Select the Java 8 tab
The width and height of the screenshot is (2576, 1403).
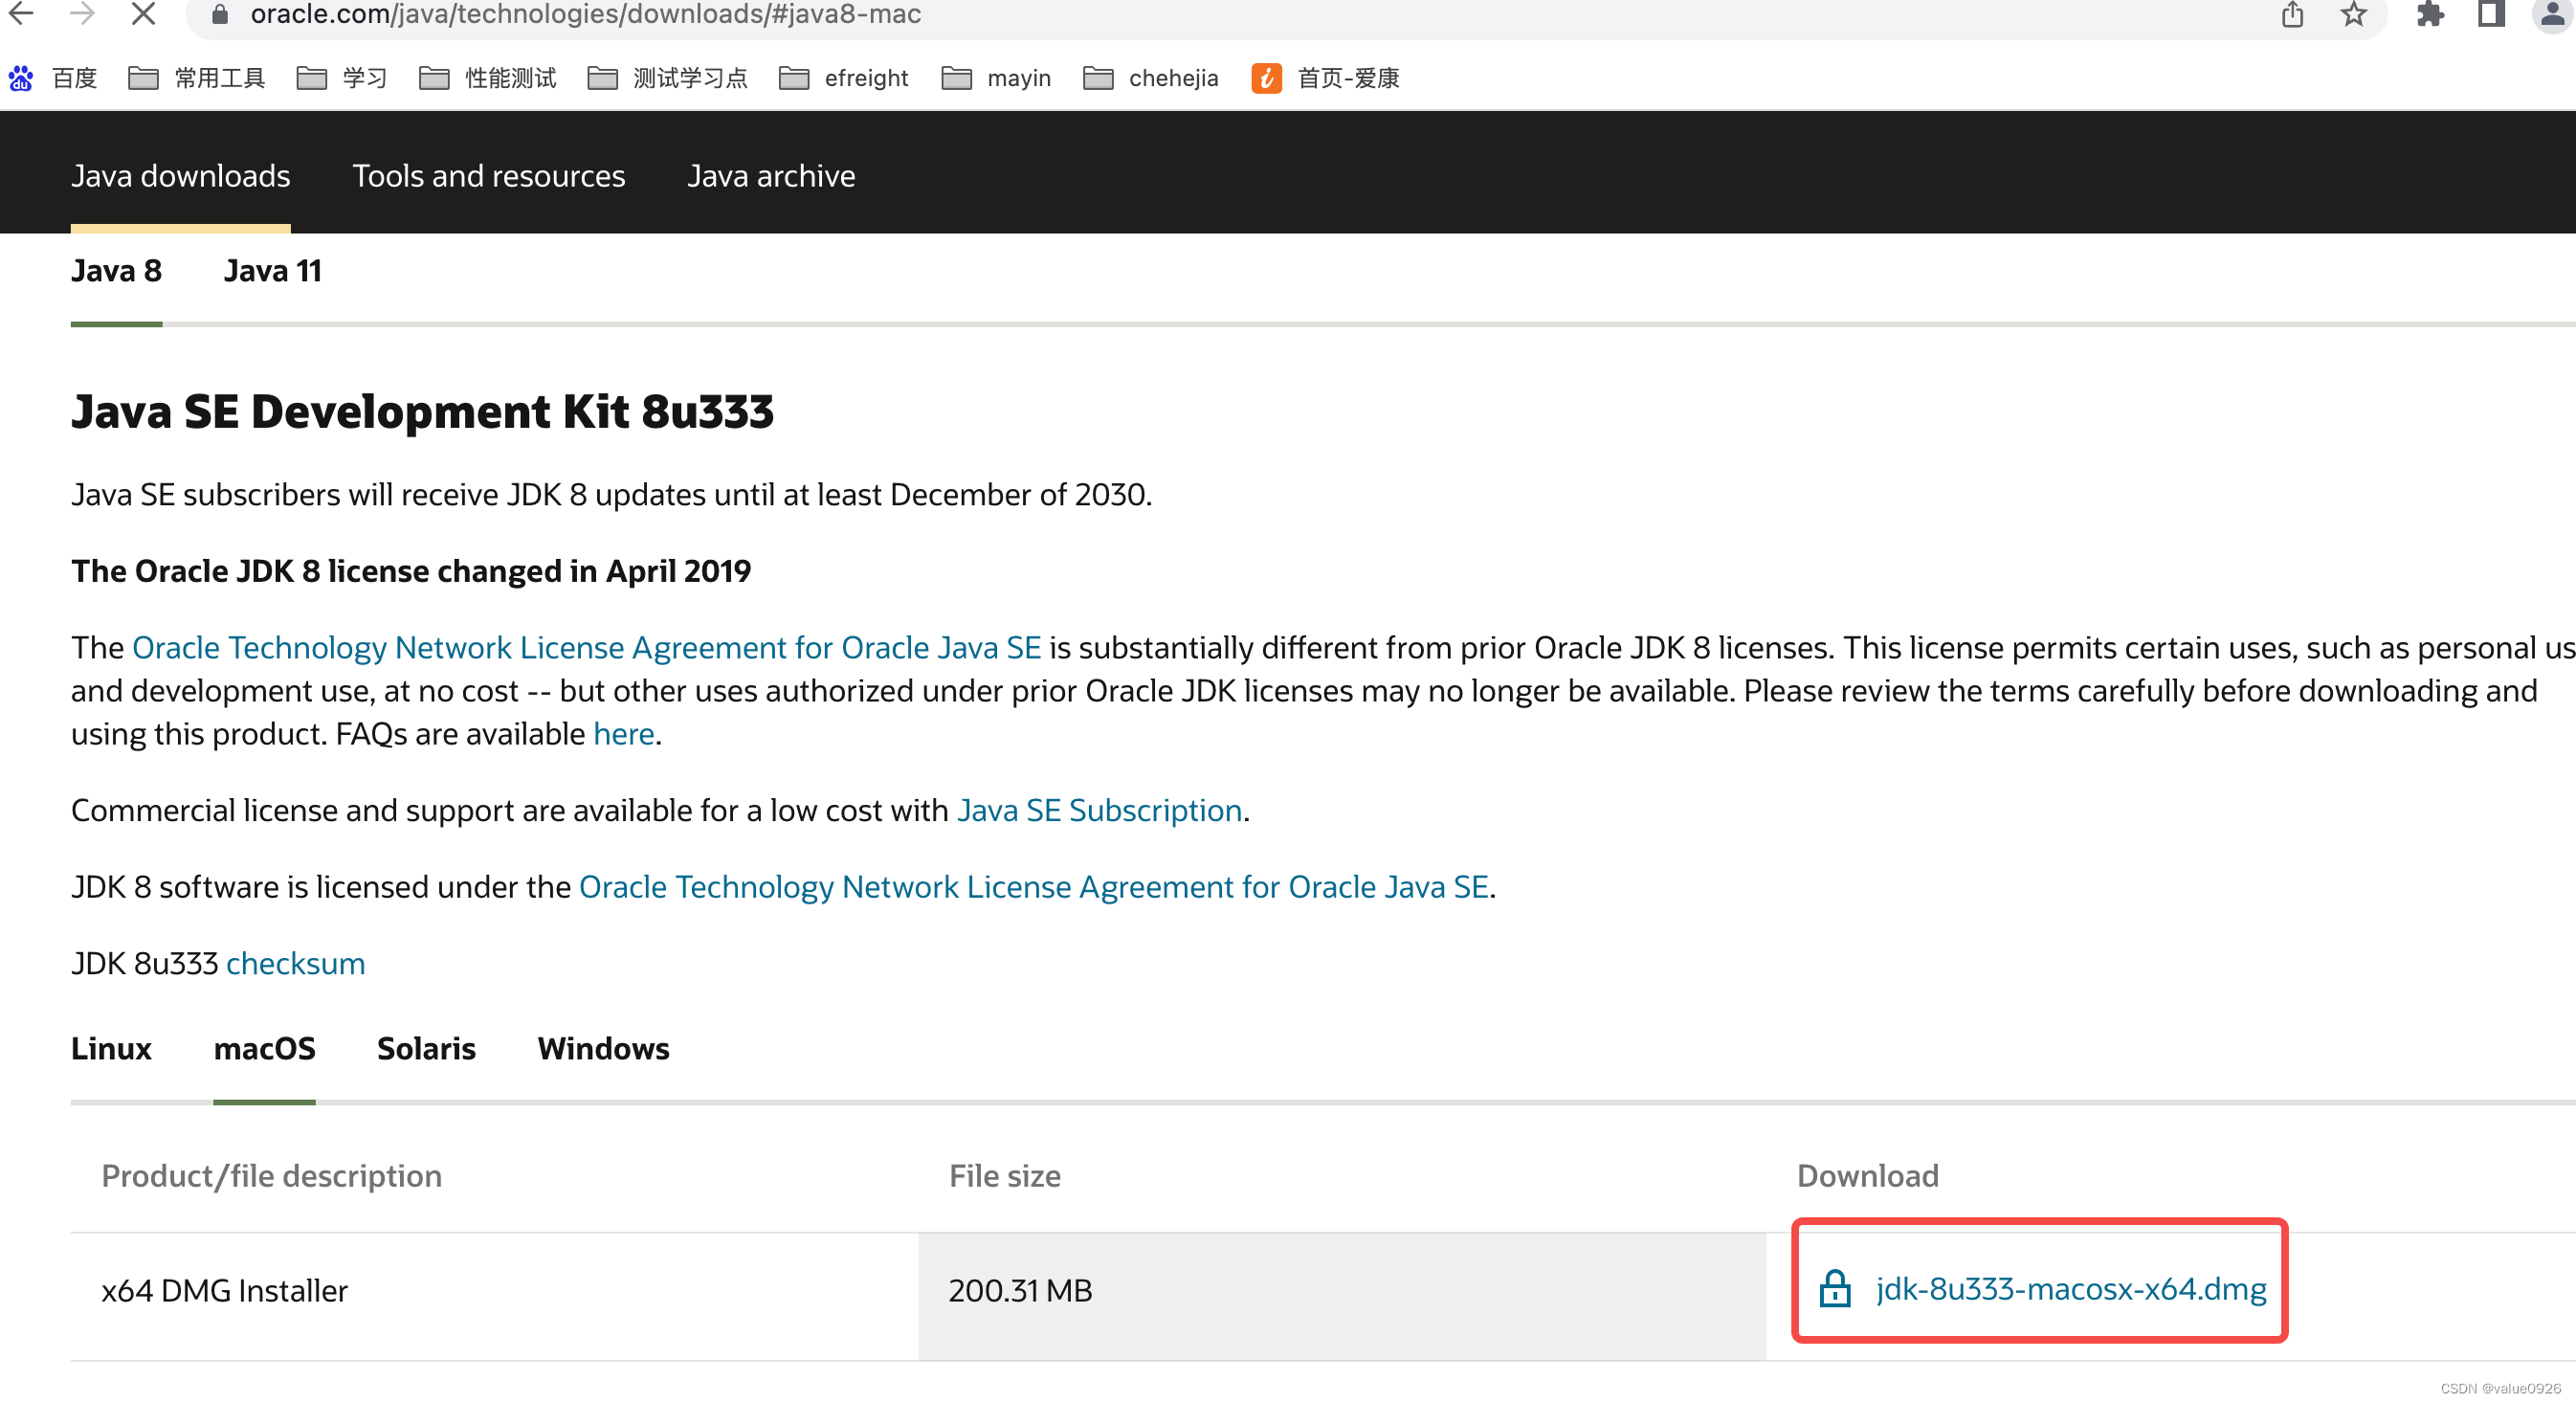(116, 271)
